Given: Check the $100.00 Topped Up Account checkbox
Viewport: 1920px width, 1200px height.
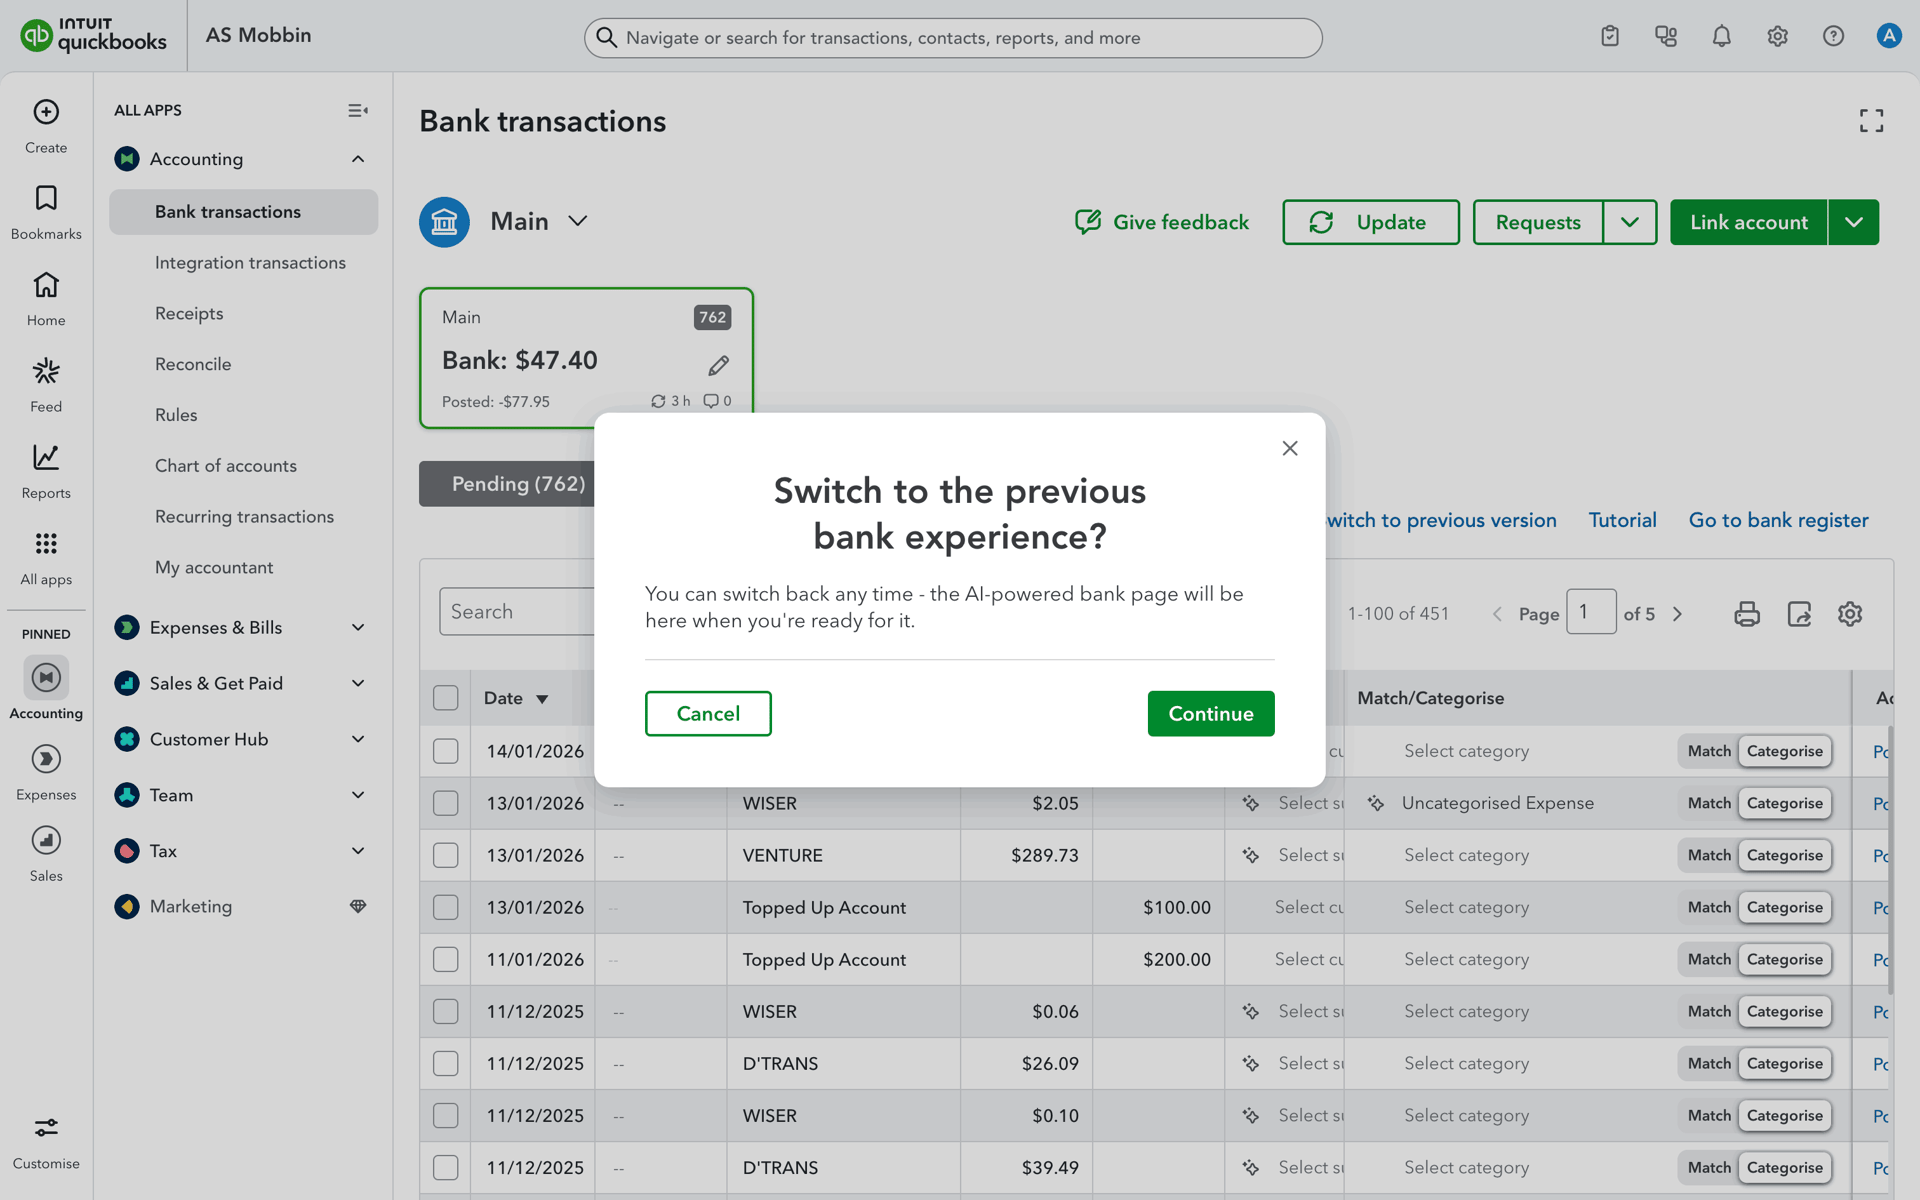Looking at the screenshot, I should [x=446, y=907].
